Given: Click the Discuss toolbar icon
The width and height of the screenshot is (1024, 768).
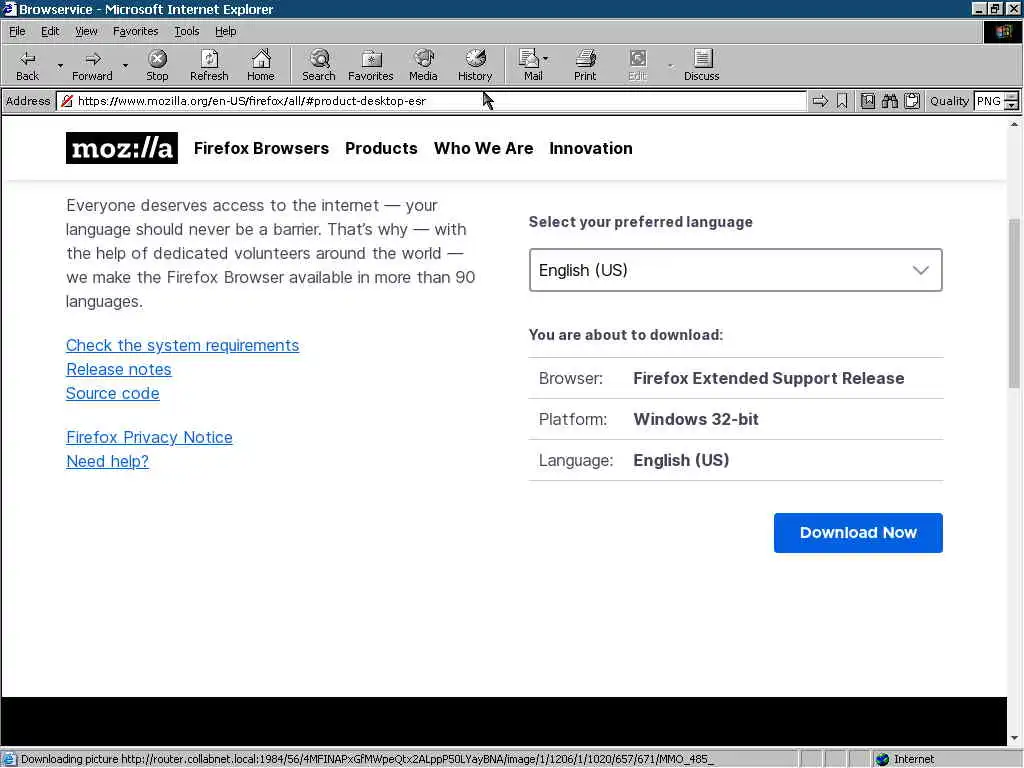Looking at the screenshot, I should (702, 65).
